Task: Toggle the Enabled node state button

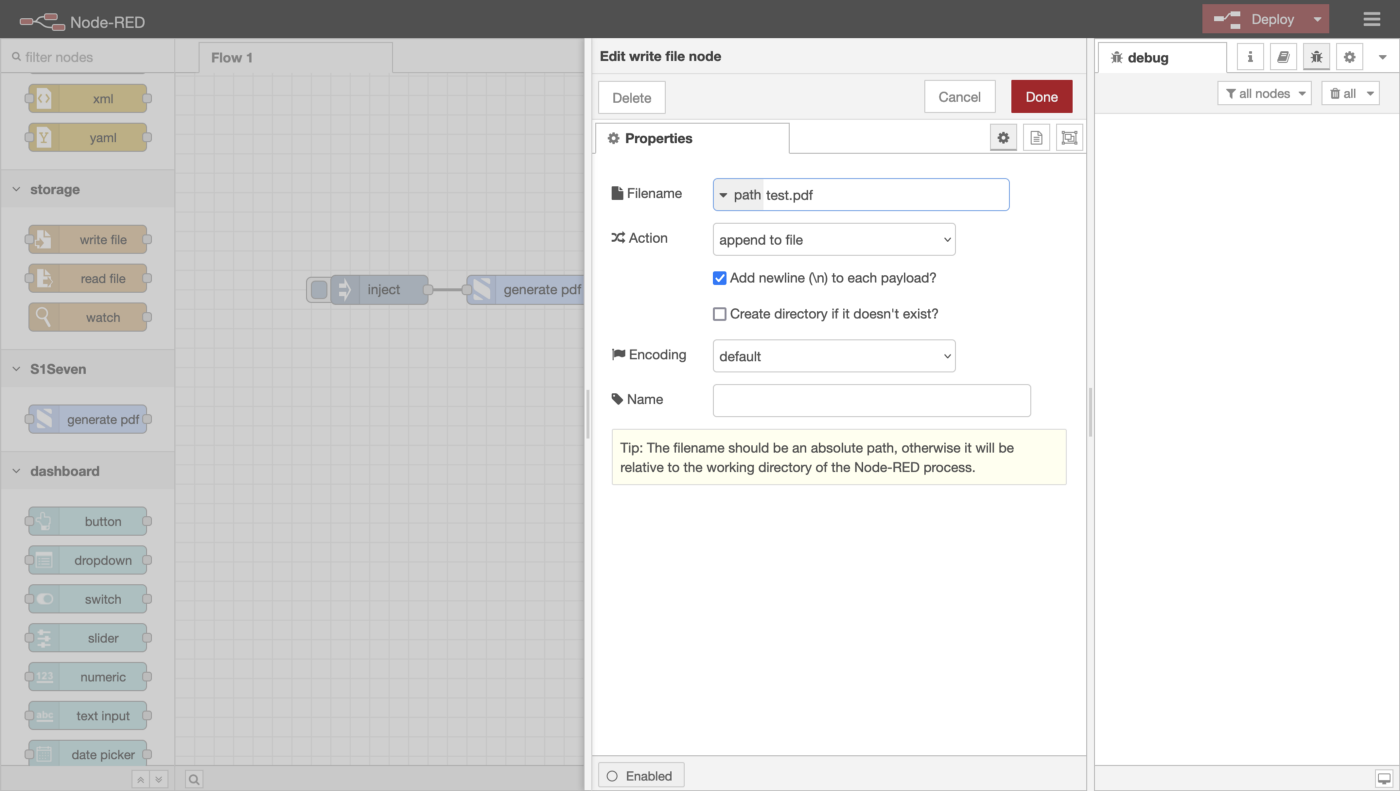Action: pyautogui.click(x=641, y=776)
